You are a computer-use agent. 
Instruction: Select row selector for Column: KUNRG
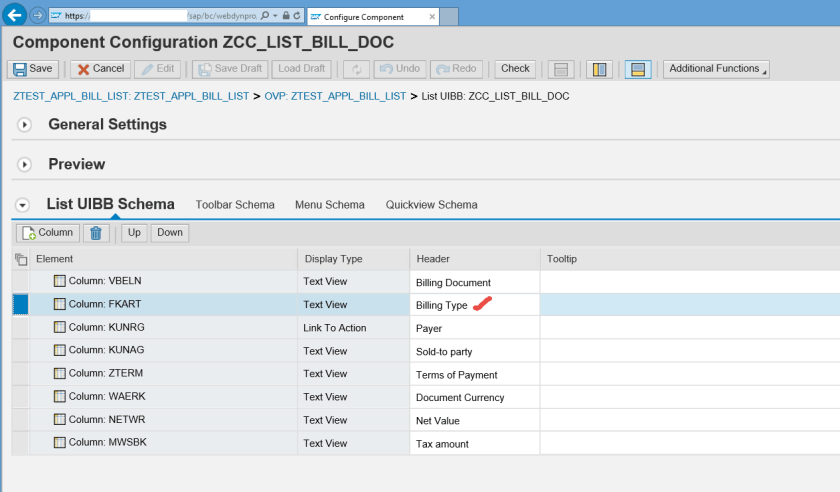coord(20,327)
